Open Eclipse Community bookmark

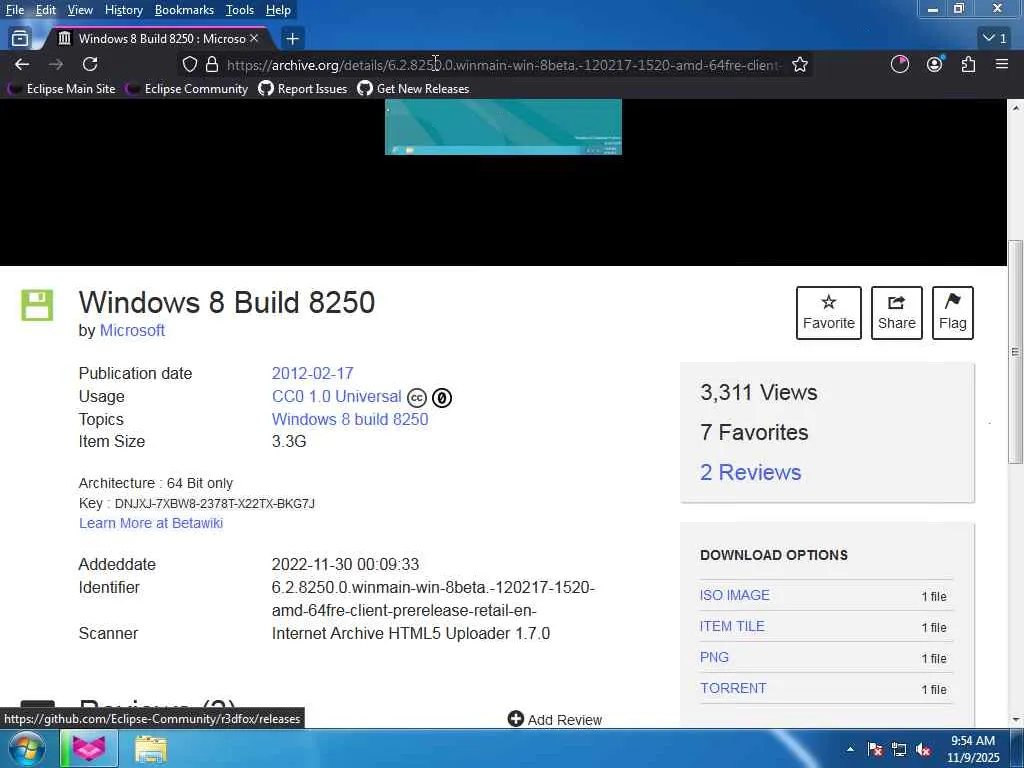click(187, 88)
